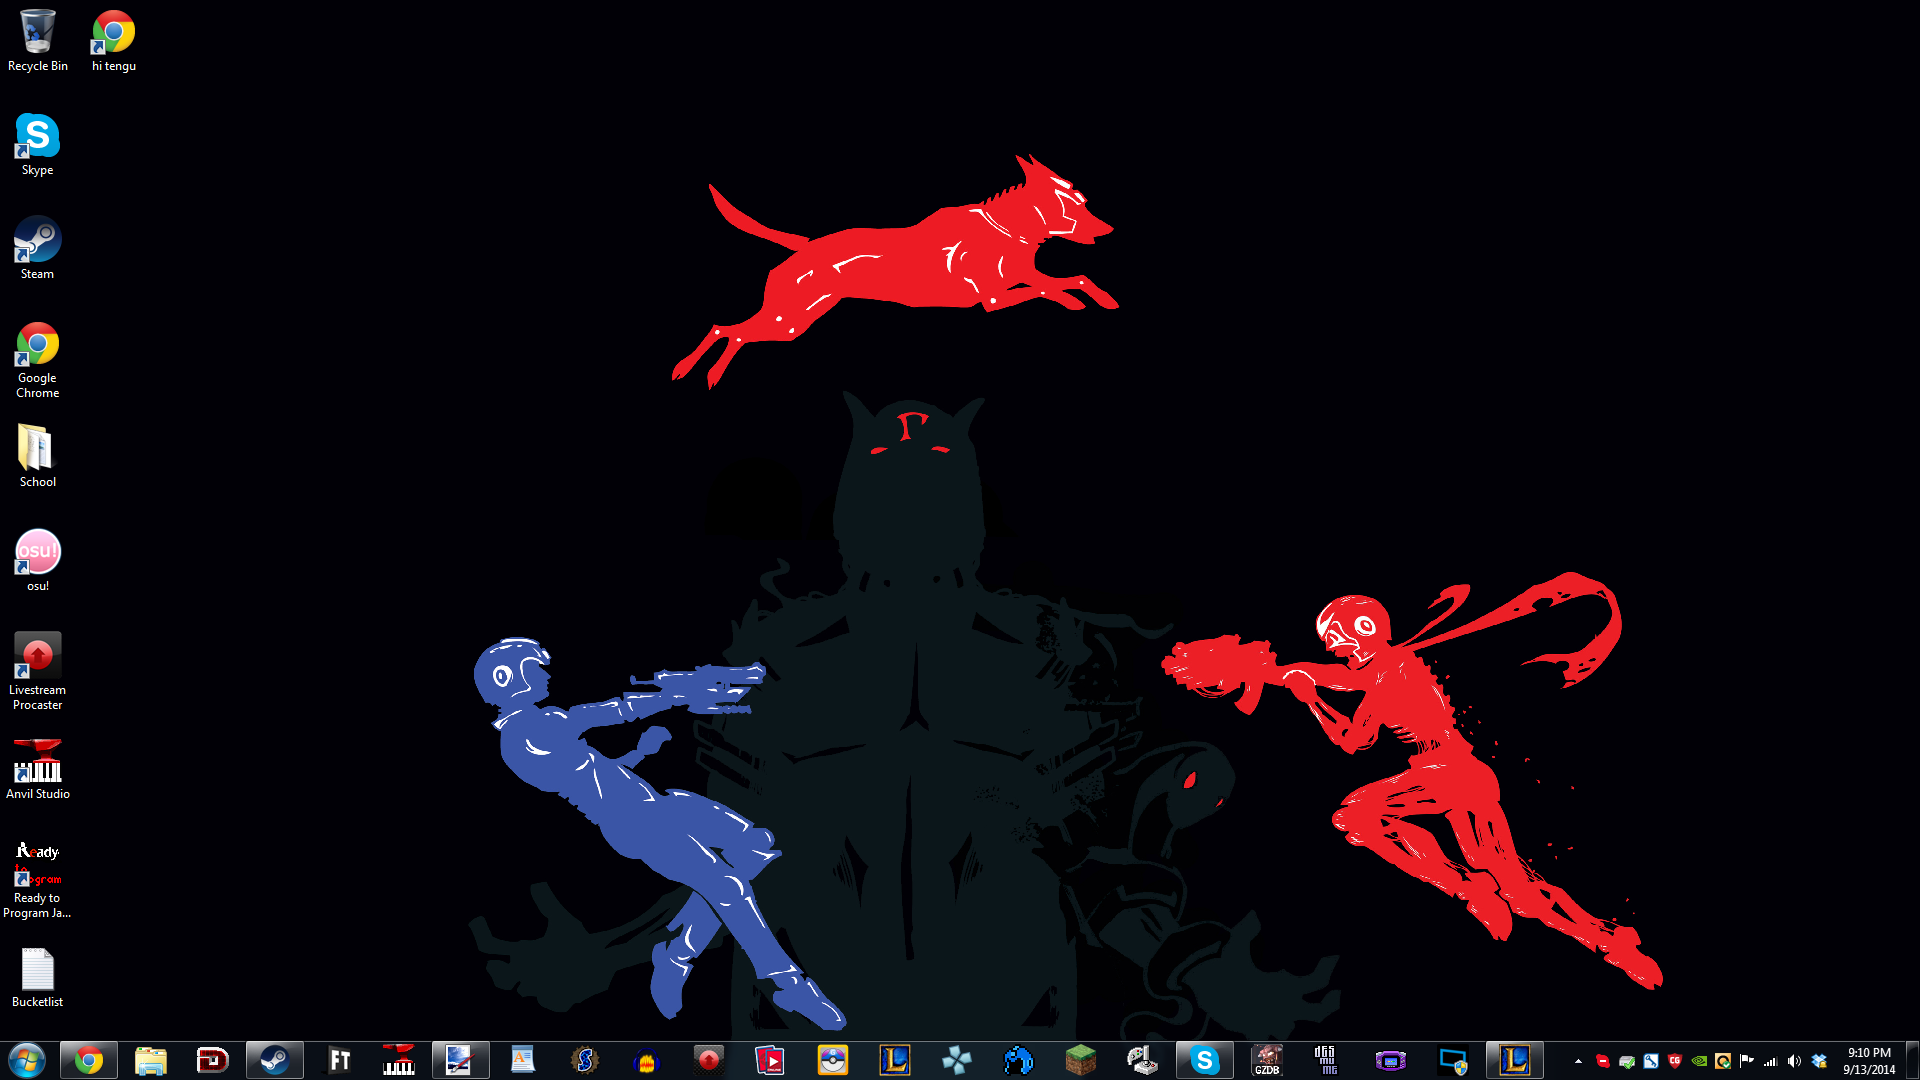Open the clock and date display
1920x1080 pixels.
1868,1060
